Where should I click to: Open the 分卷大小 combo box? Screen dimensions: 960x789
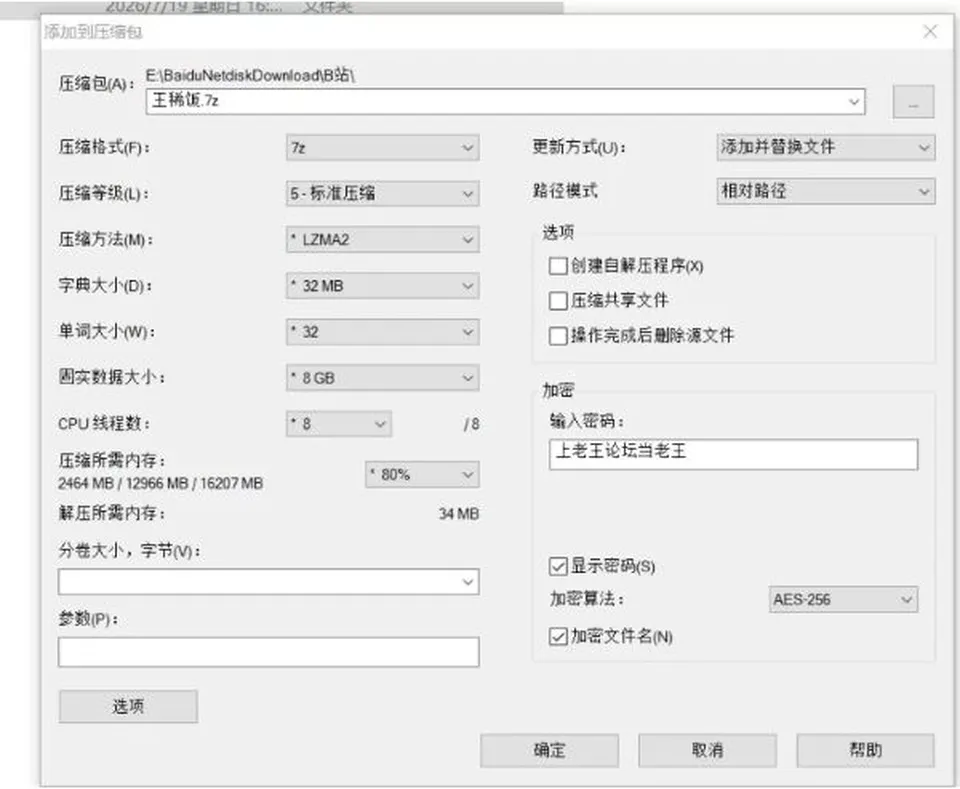(268, 581)
